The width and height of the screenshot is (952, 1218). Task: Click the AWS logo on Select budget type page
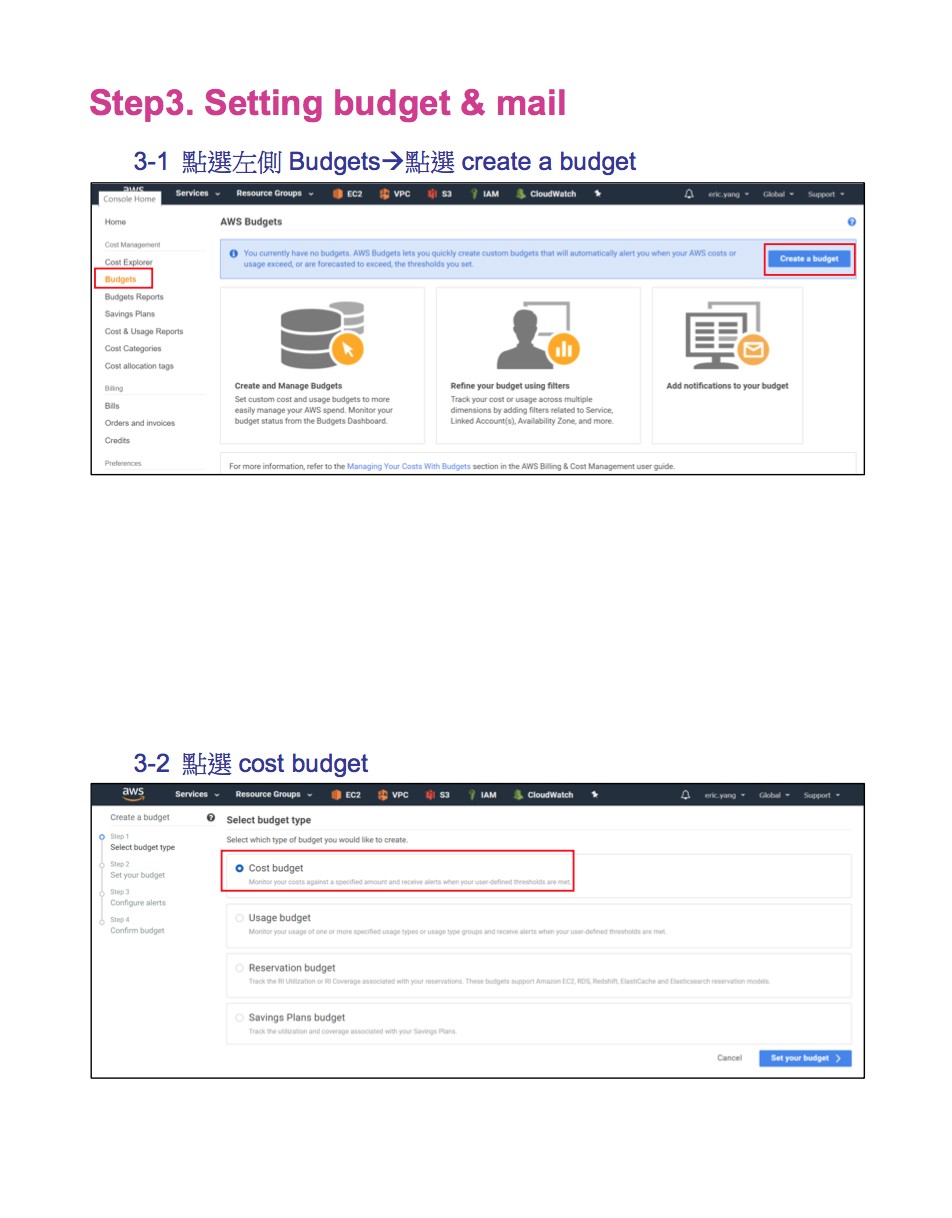pos(133,794)
